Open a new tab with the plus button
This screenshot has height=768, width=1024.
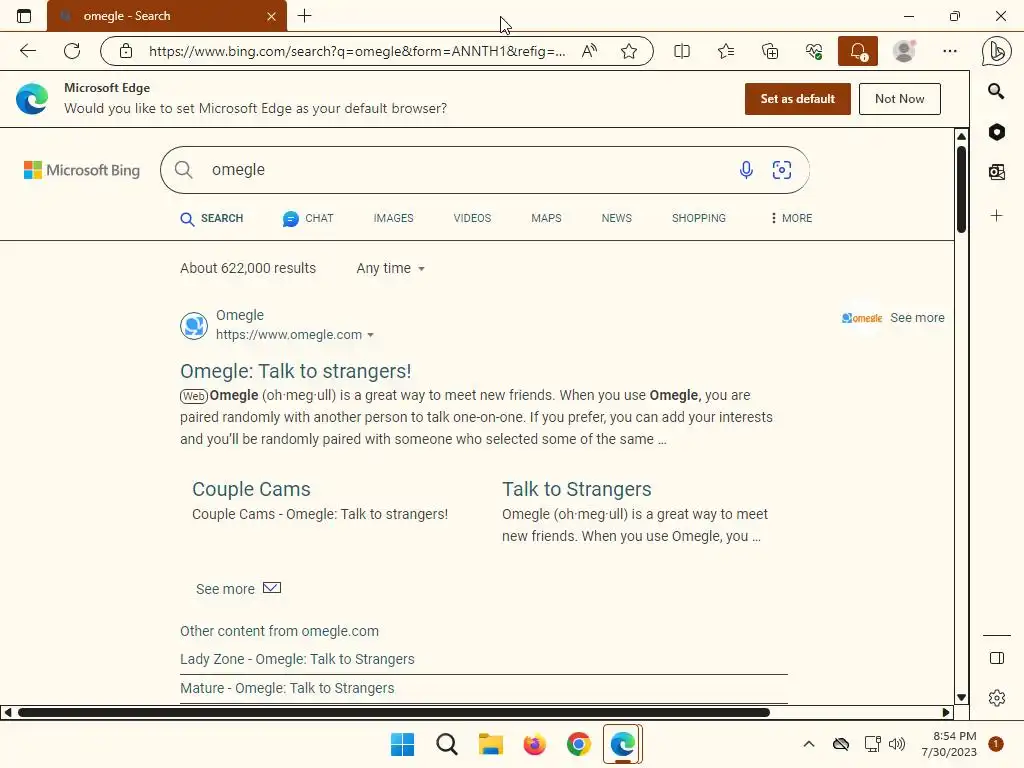pos(304,16)
